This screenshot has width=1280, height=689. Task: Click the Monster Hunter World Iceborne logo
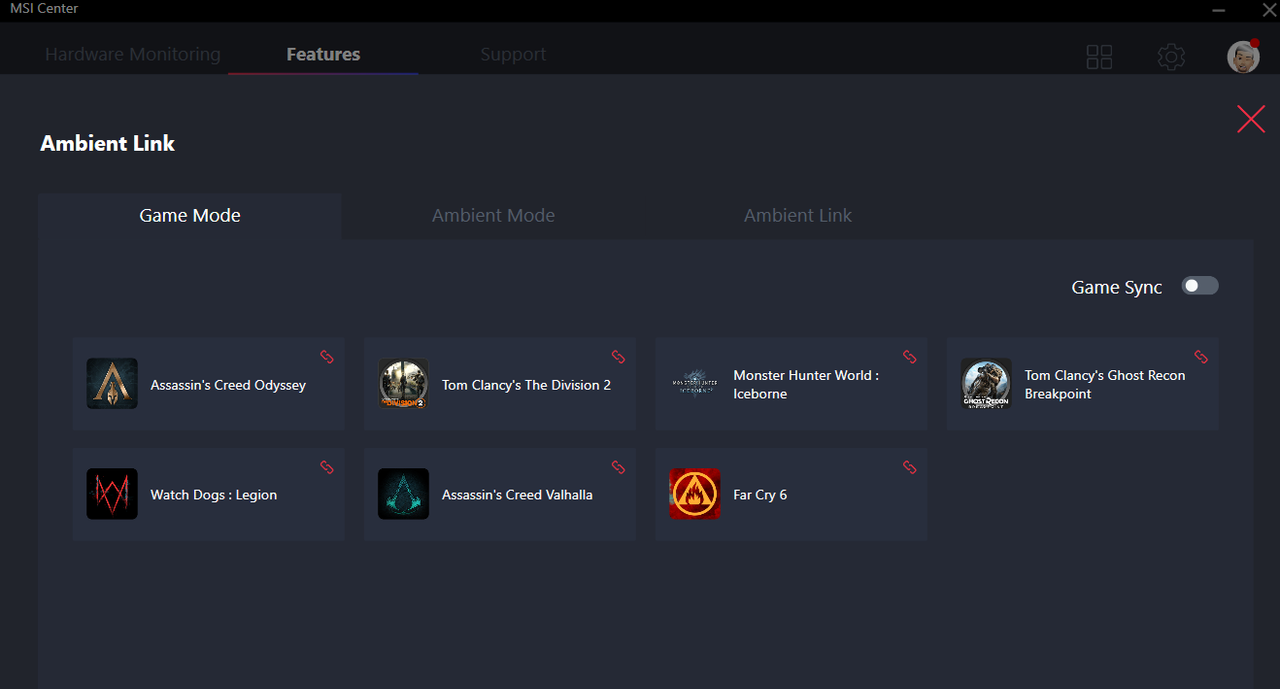point(695,384)
